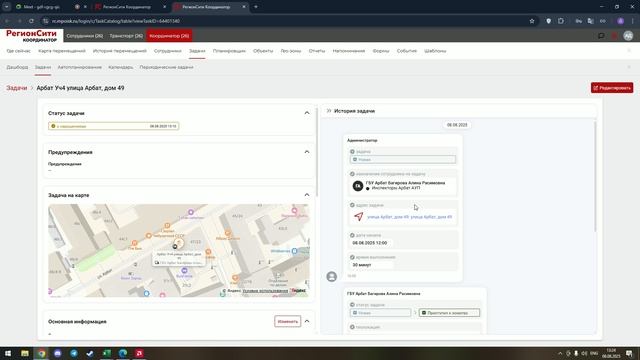The image size is (640, 360).
Task: Open the Транспорт (26) header tab
Action: tap(126, 36)
